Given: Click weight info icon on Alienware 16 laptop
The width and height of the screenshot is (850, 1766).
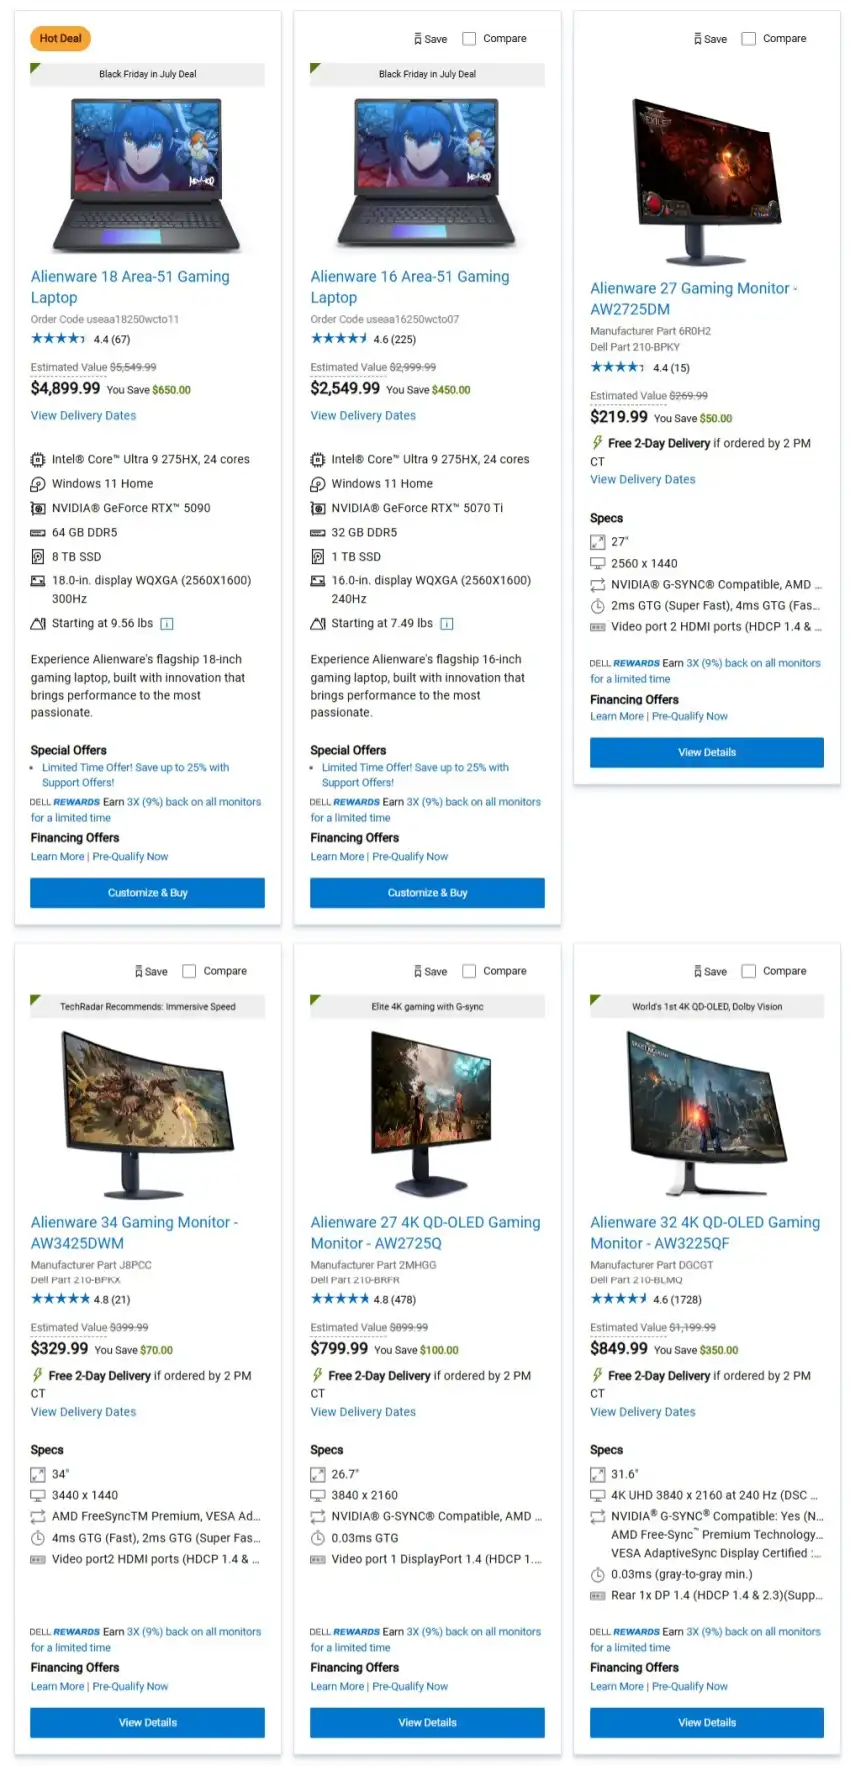Looking at the screenshot, I should (447, 624).
